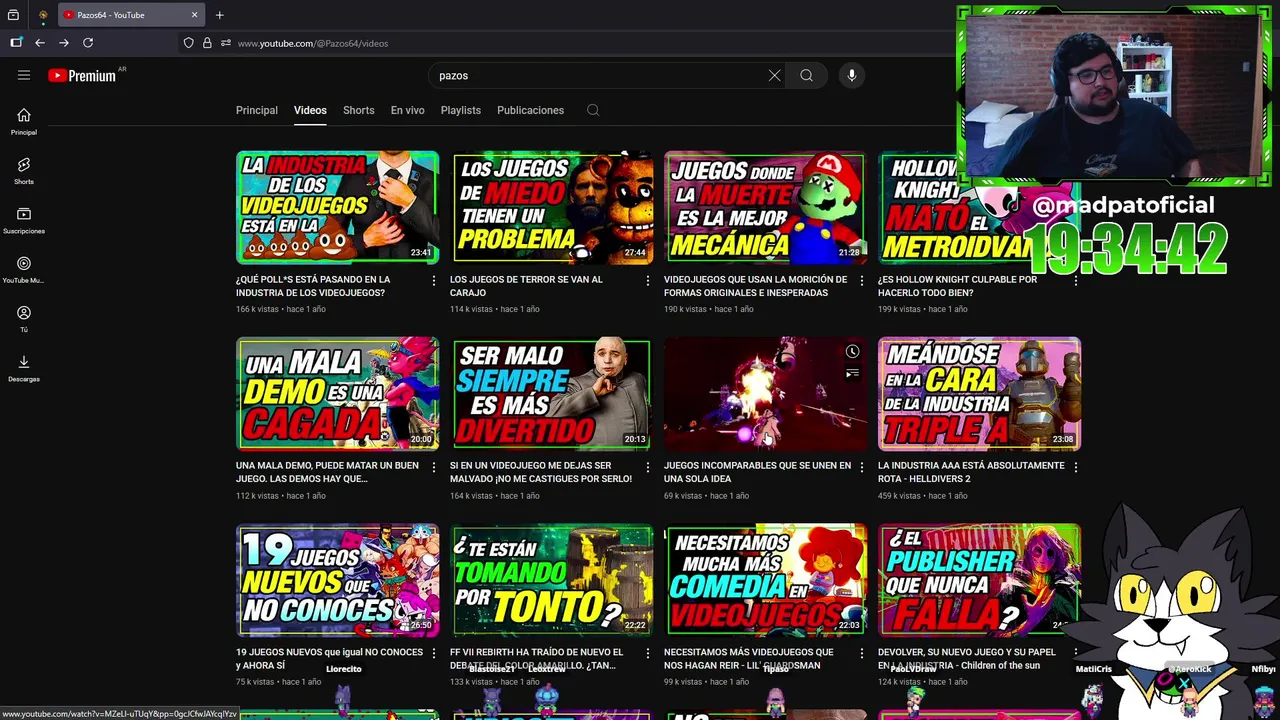This screenshot has height=720, width=1280.
Task: Open title ¿Es Hollow Knight culpable
Action: coord(957,286)
